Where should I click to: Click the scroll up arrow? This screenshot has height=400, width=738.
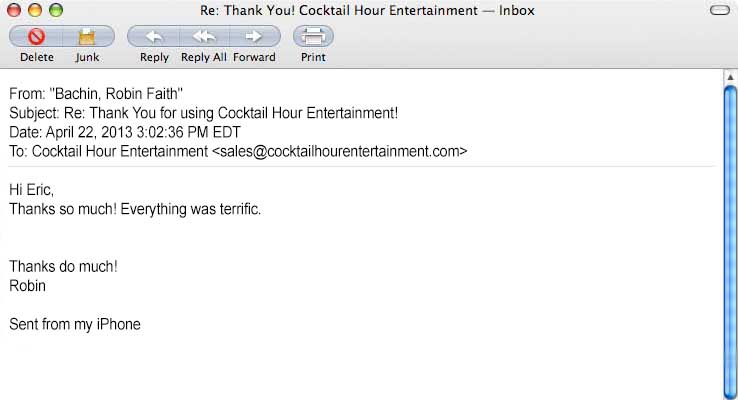(729, 77)
